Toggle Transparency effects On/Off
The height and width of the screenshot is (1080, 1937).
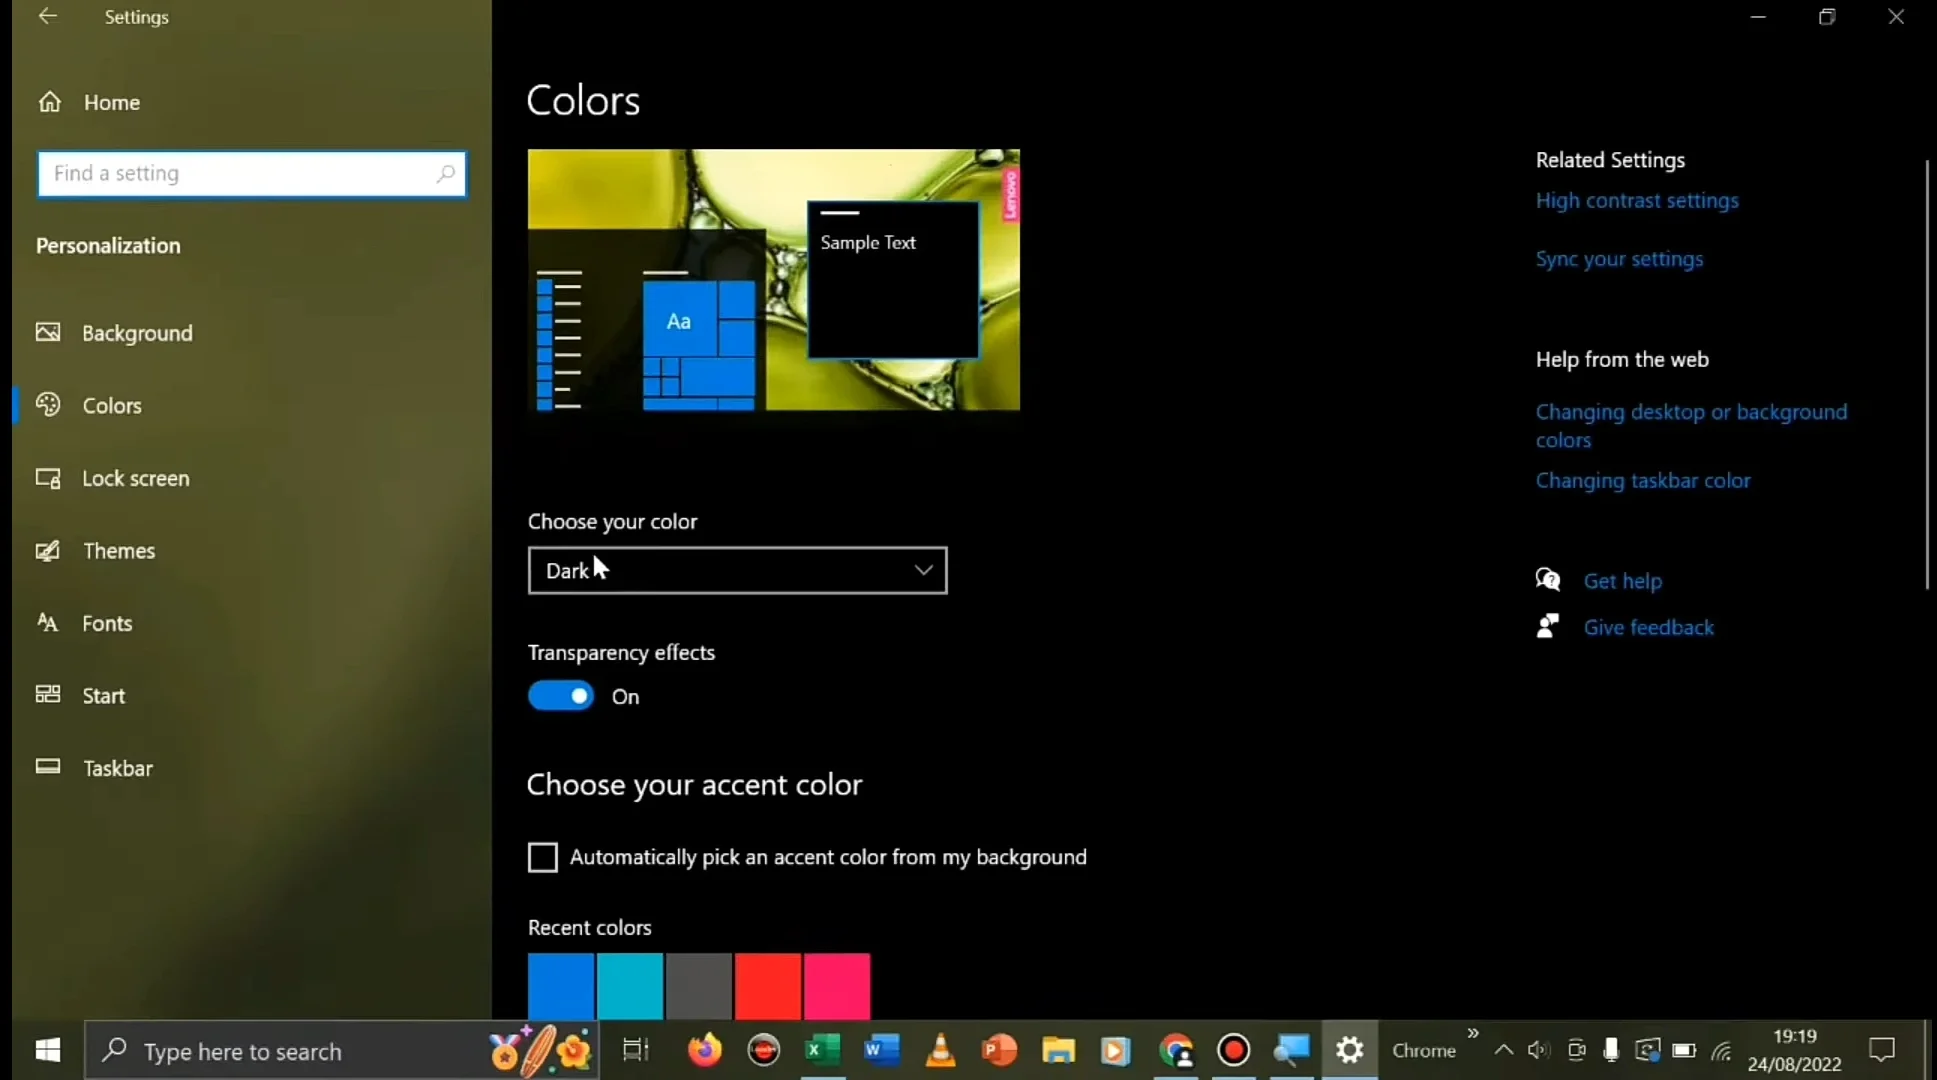tap(561, 696)
